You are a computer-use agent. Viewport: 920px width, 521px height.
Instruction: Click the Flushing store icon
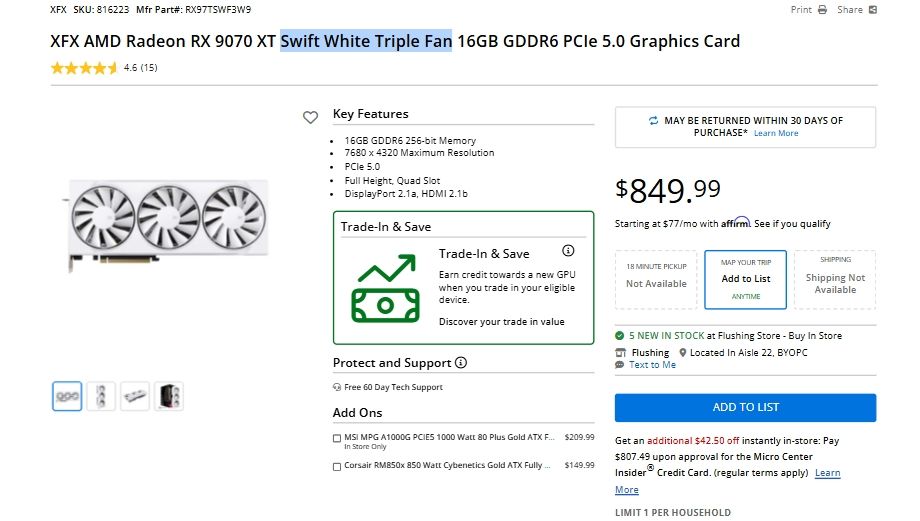[x=621, y=353]
